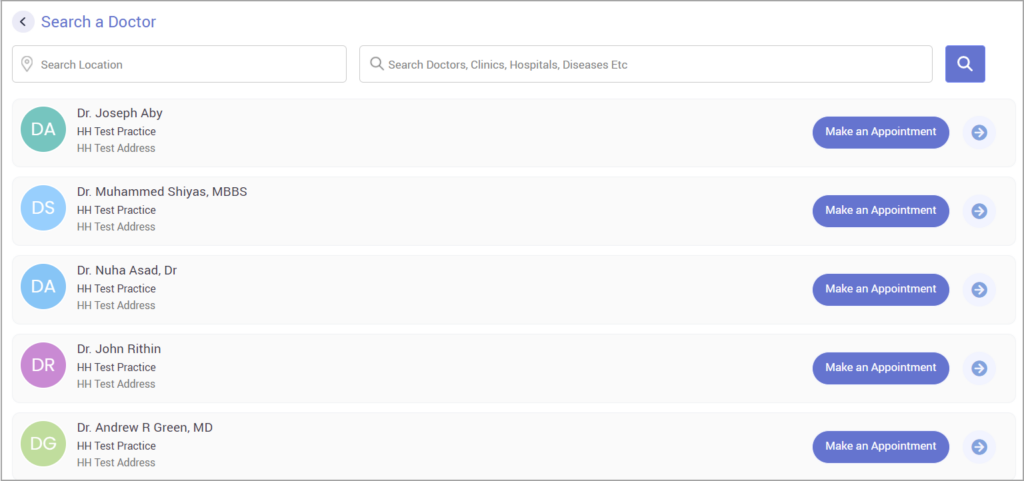
Task: Open details arrow for Dr. Andrew R Green
Action: (x=979, y=446)
